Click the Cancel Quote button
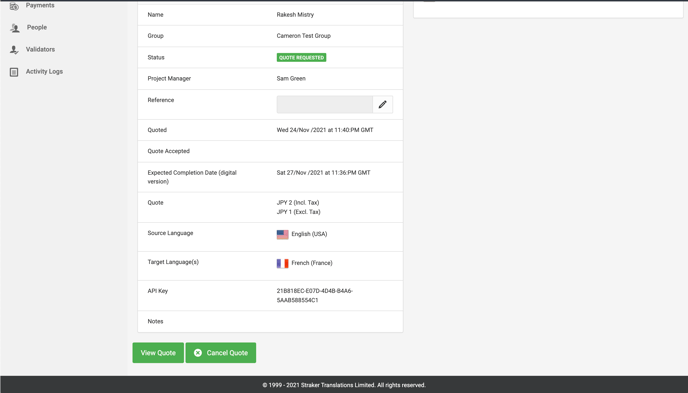The height and width of the screenshot is (393, 688). 221,353
